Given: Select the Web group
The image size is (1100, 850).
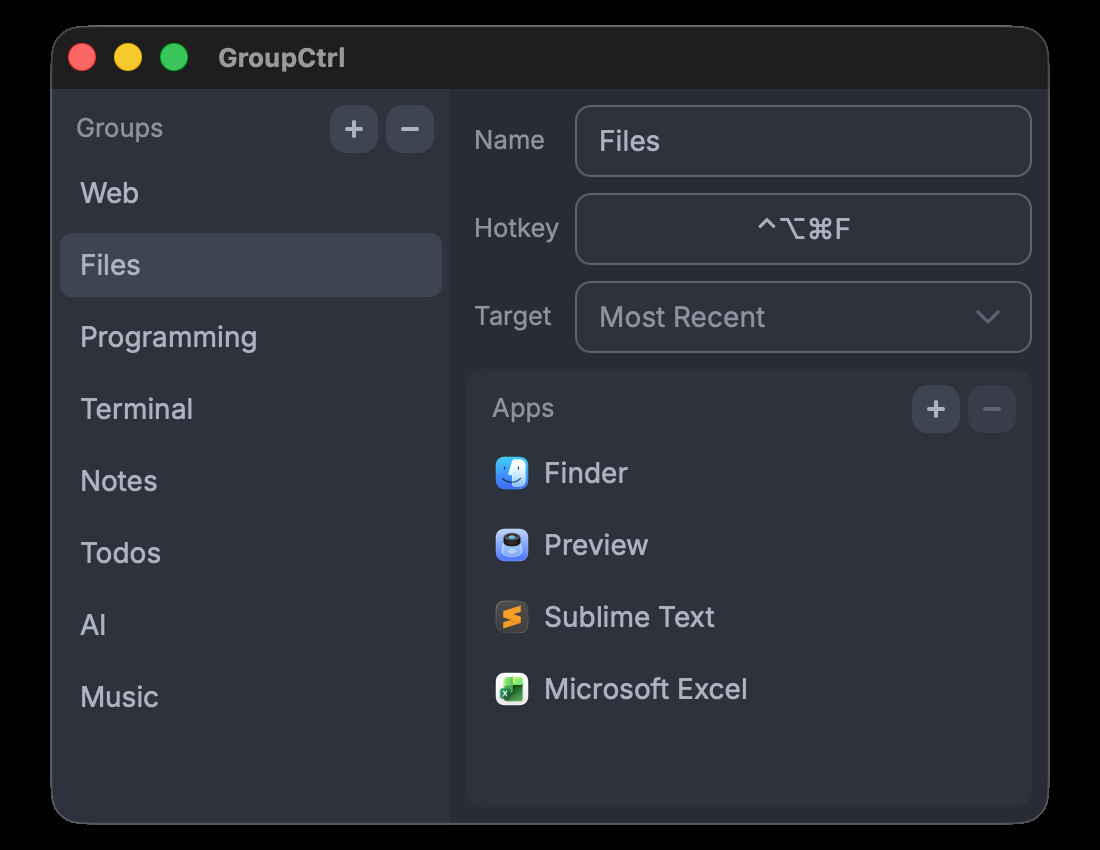Looking at the screenshot, I should coord(110,193).
